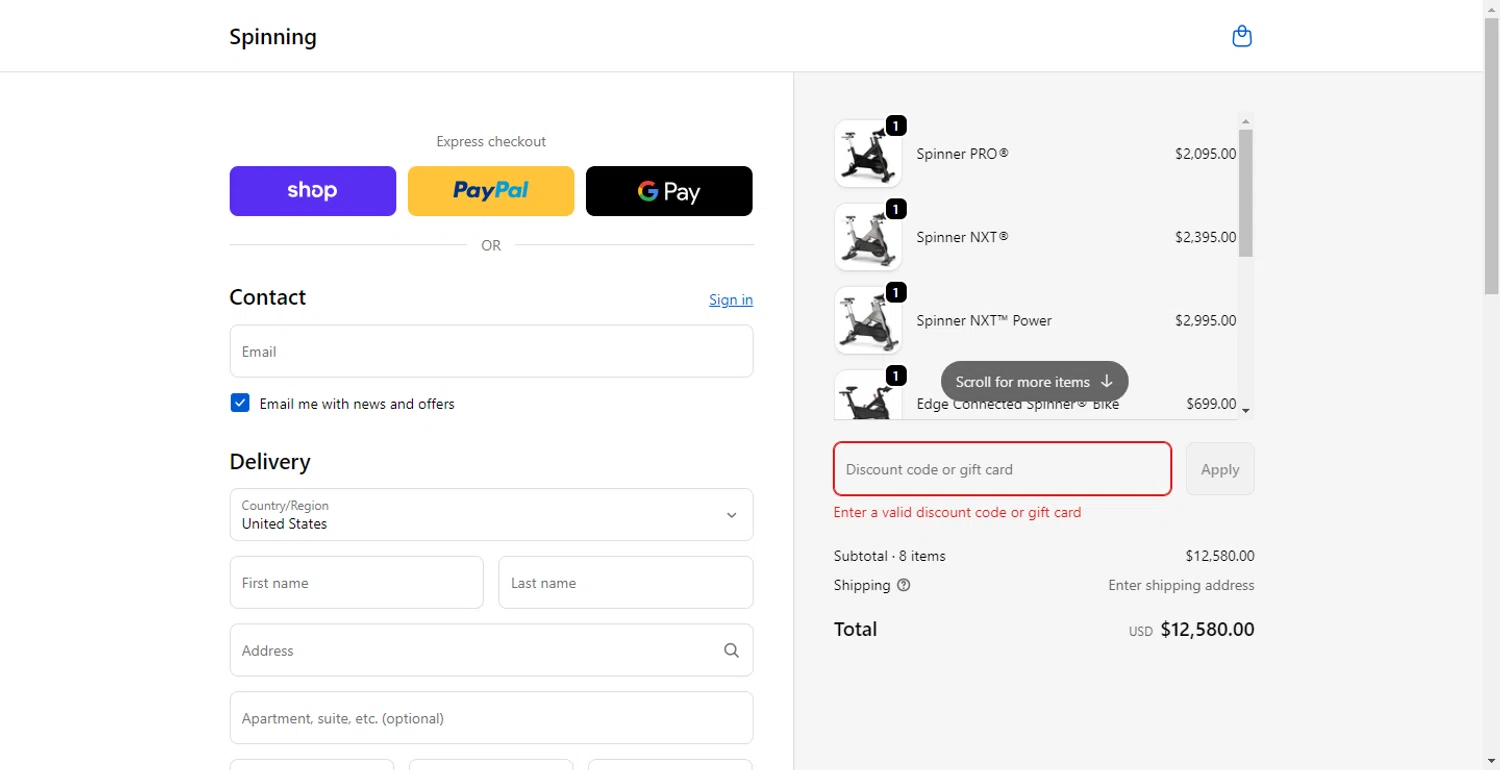Image resolution: width=1500 pixels, height=770 pixels.
Task: Open the Country/Region dropdown
Action: [x=491, y=514]
